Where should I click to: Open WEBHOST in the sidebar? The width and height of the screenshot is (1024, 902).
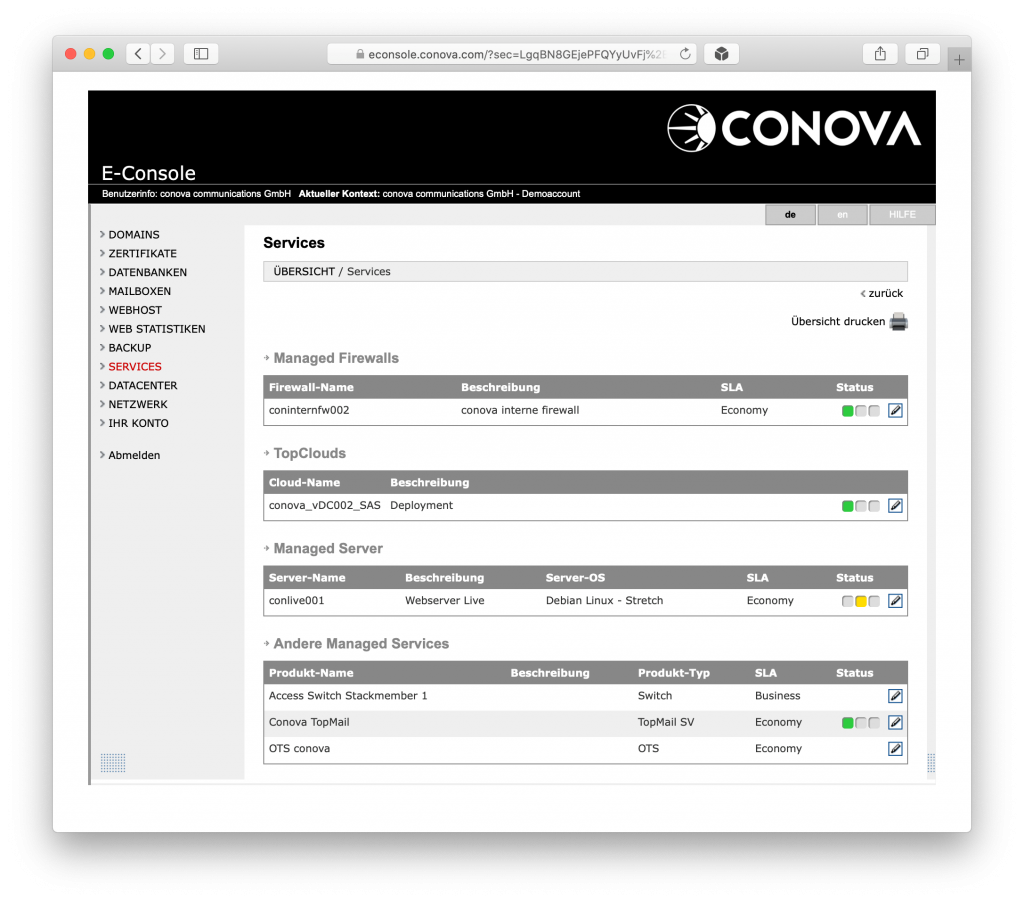(x=135, y=310)
